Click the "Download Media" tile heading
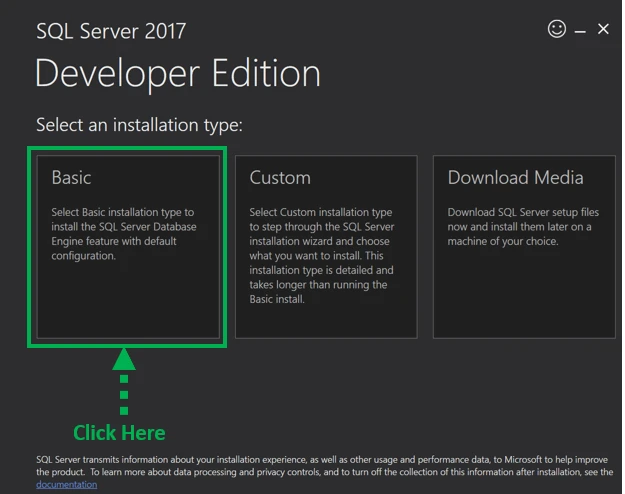Image resolution: width=625 pixels, height=494 pixels. point(515,178)
